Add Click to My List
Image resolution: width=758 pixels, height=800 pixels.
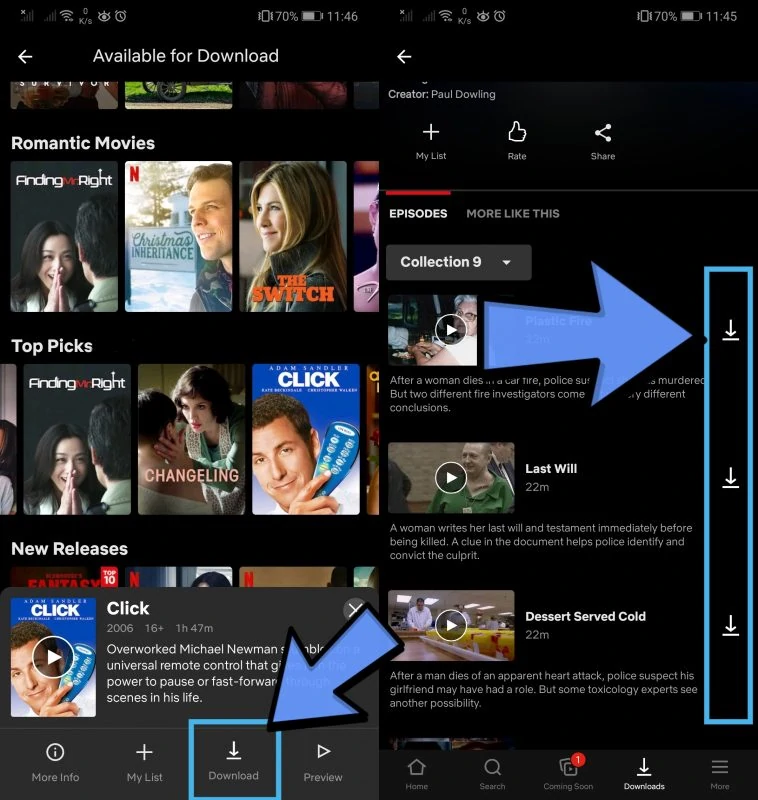point(144,763)
